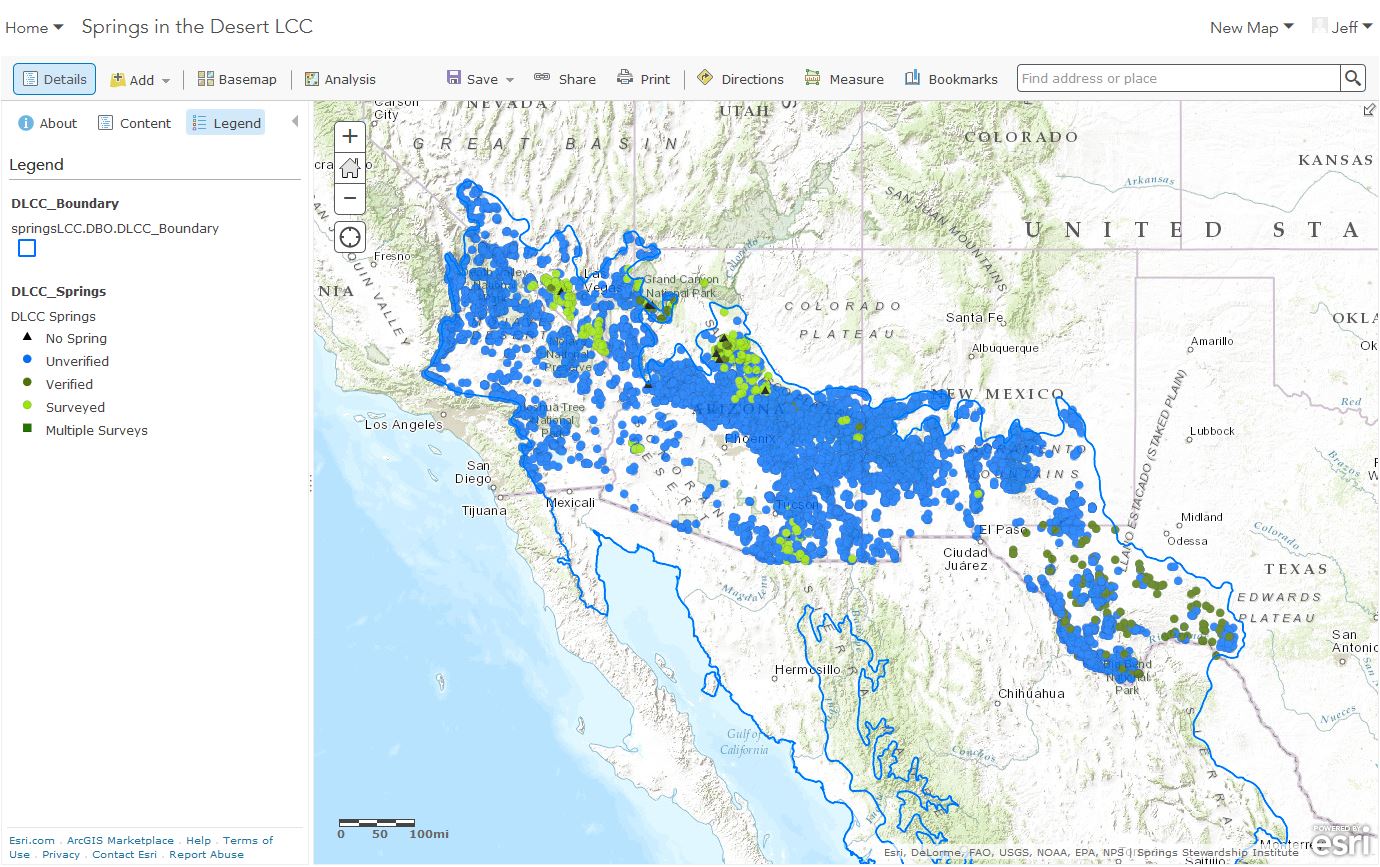Viewport: 1380px width, 867px height.
Task: Open the New Map dropdown
Action: (1251, 28)
